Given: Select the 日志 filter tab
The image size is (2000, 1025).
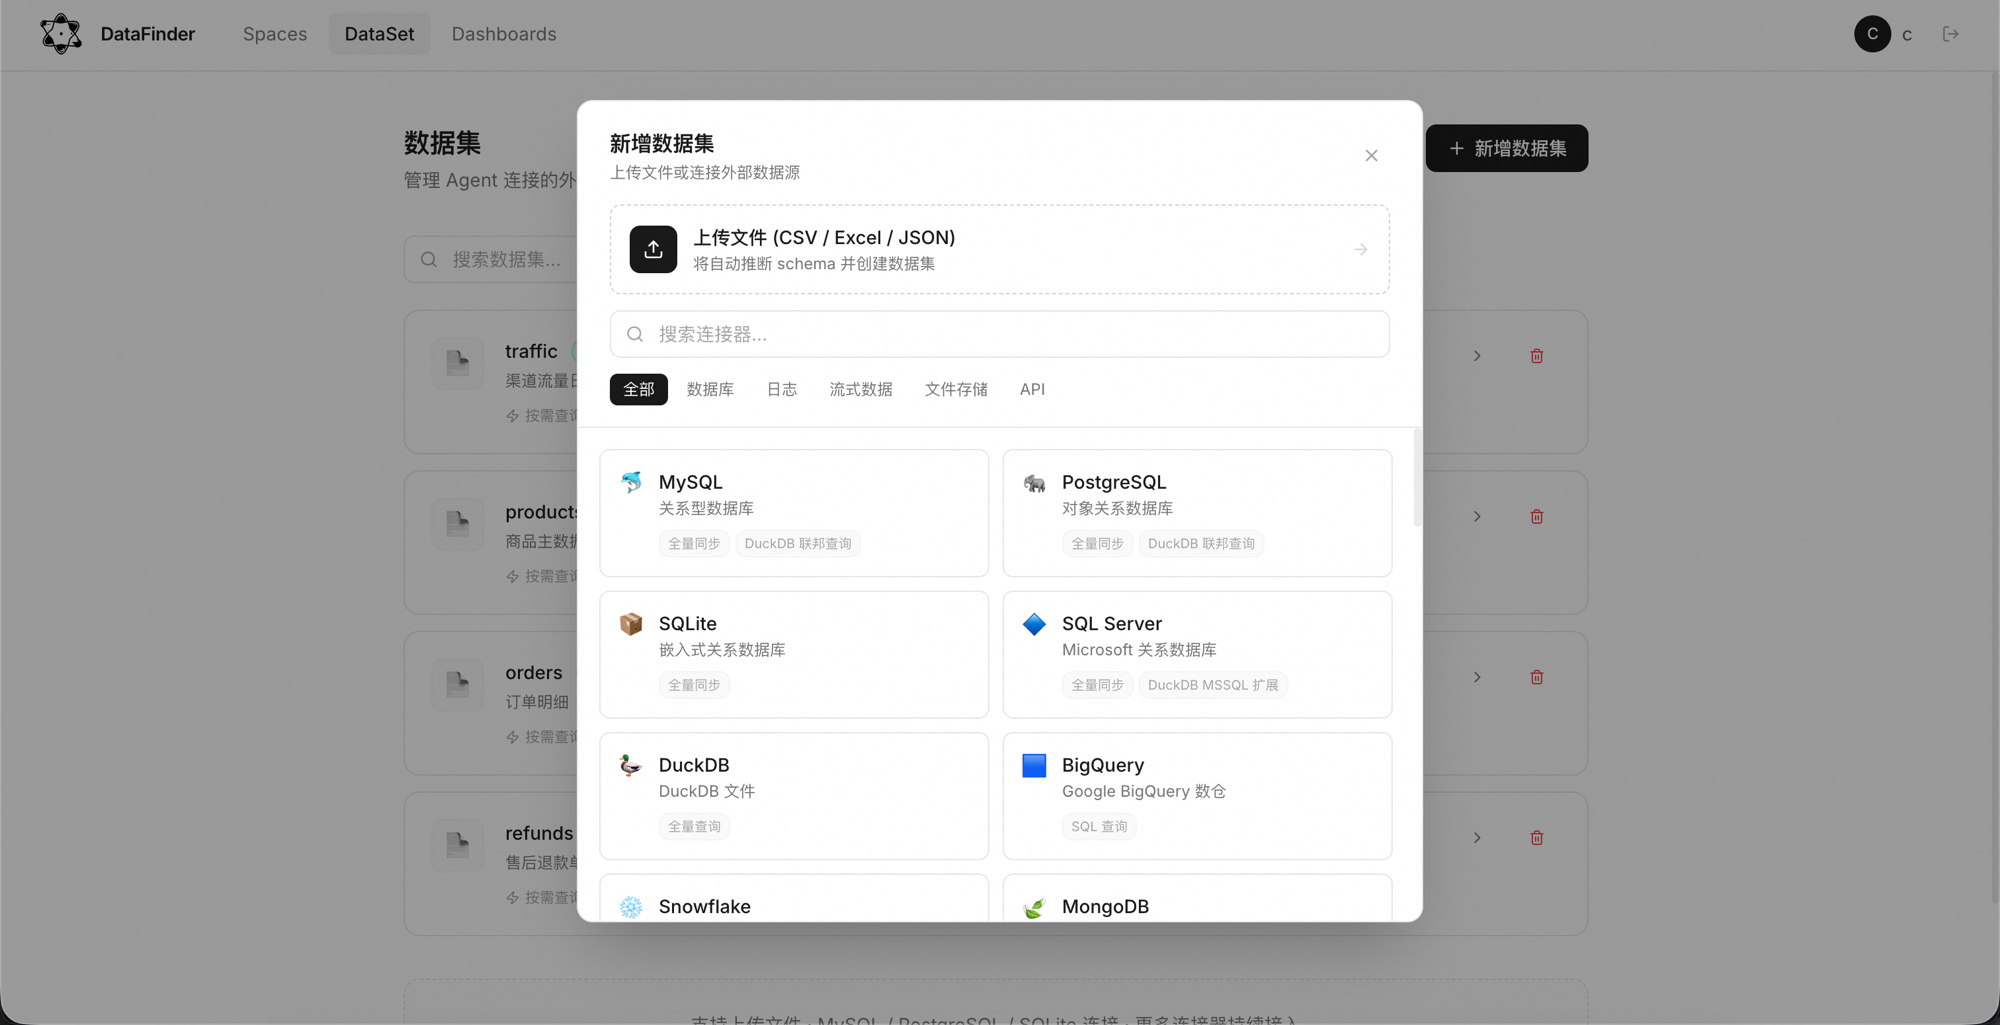Looking at the screenshot, I should tap(781, 389).
